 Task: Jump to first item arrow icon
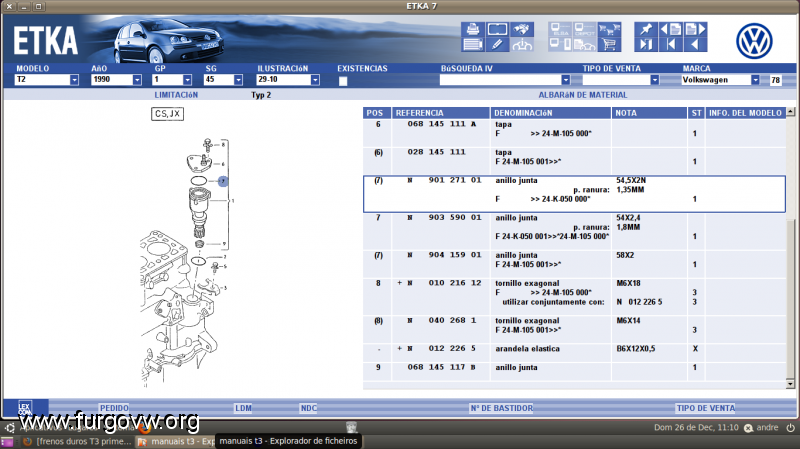coord(670,44)
